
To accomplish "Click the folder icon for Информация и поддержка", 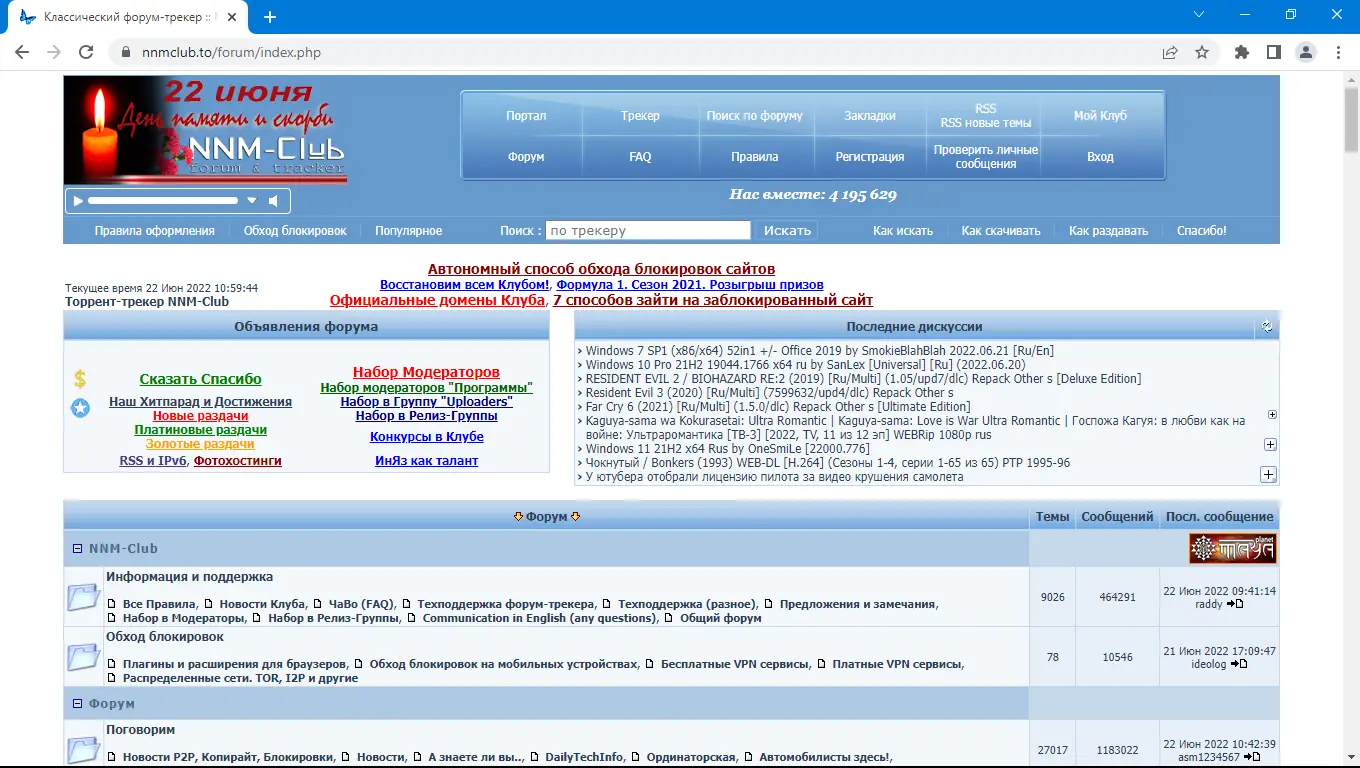I will (x=84, y=597).
